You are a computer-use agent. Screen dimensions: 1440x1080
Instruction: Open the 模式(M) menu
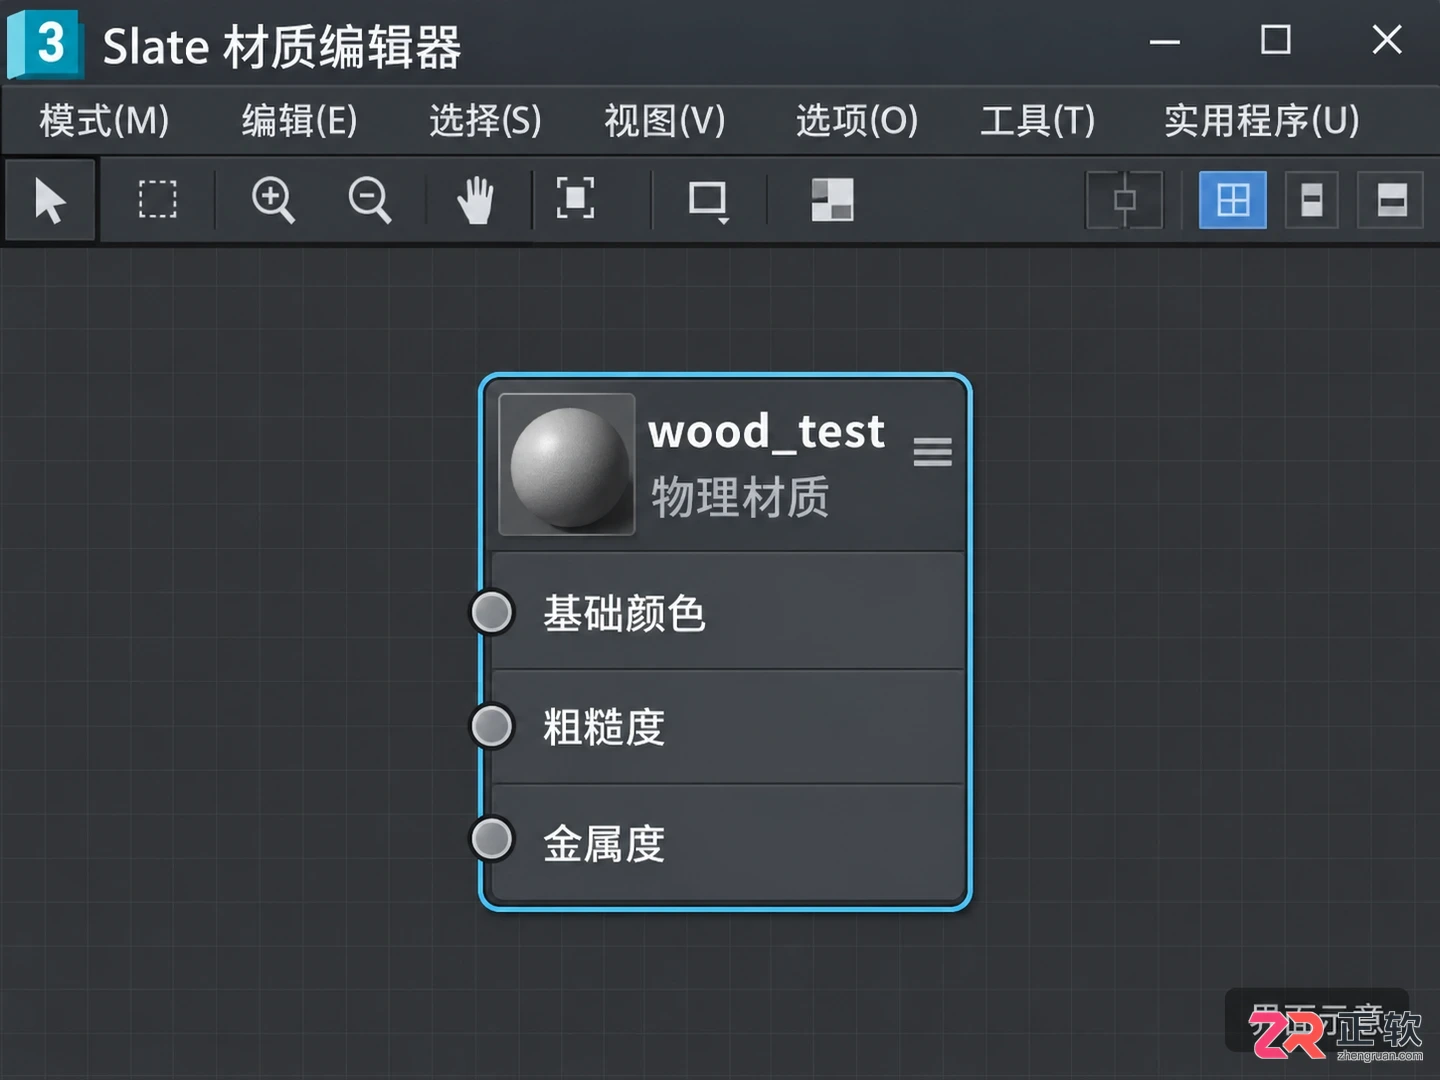[x=104, y=121]
